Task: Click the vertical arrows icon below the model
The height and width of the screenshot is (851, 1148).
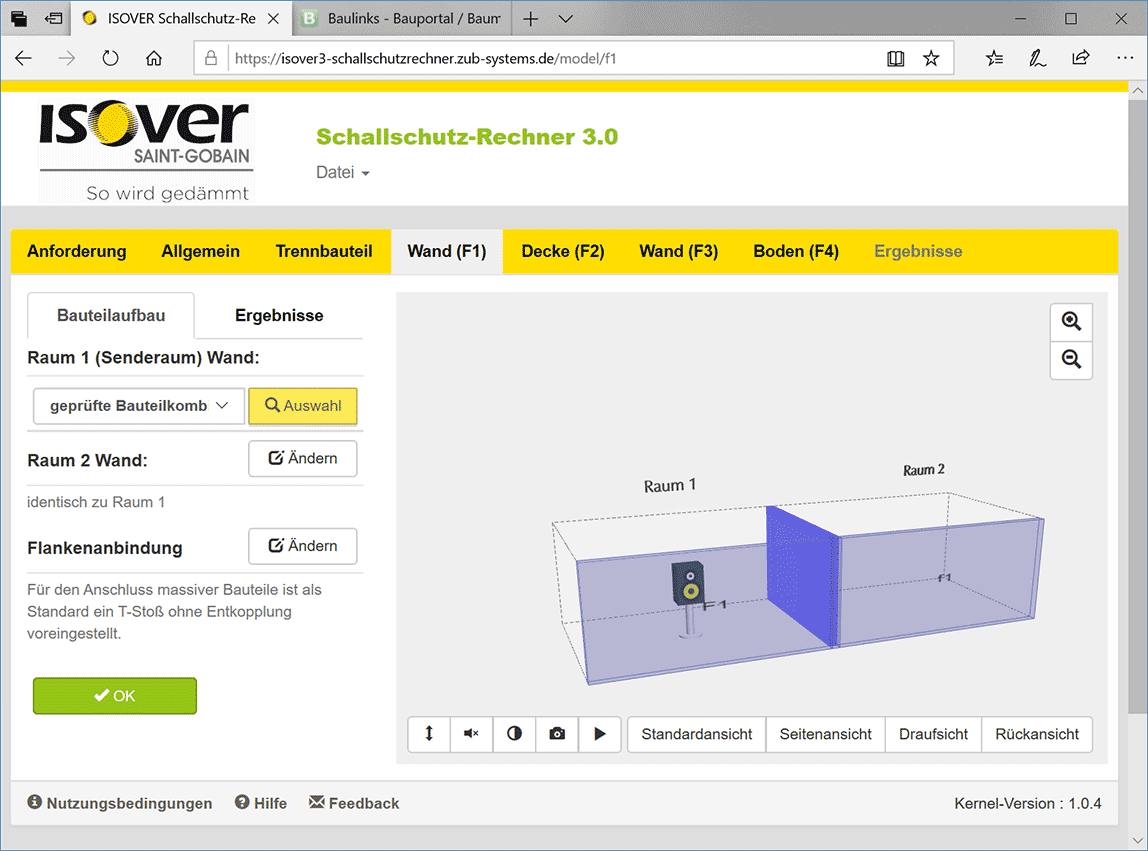Action: [x=429, y=734]
